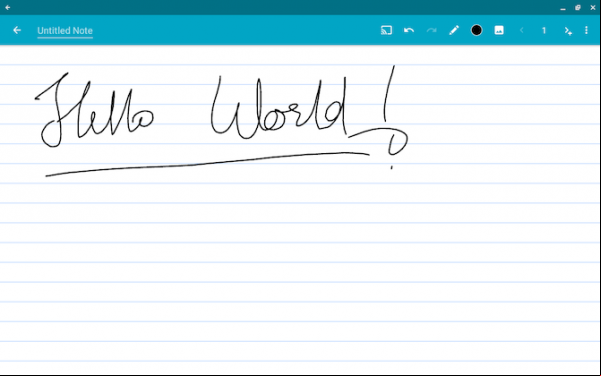Screen dimensions: 601x376
Task: Redo the undone stroke
Action: (432, 30)
